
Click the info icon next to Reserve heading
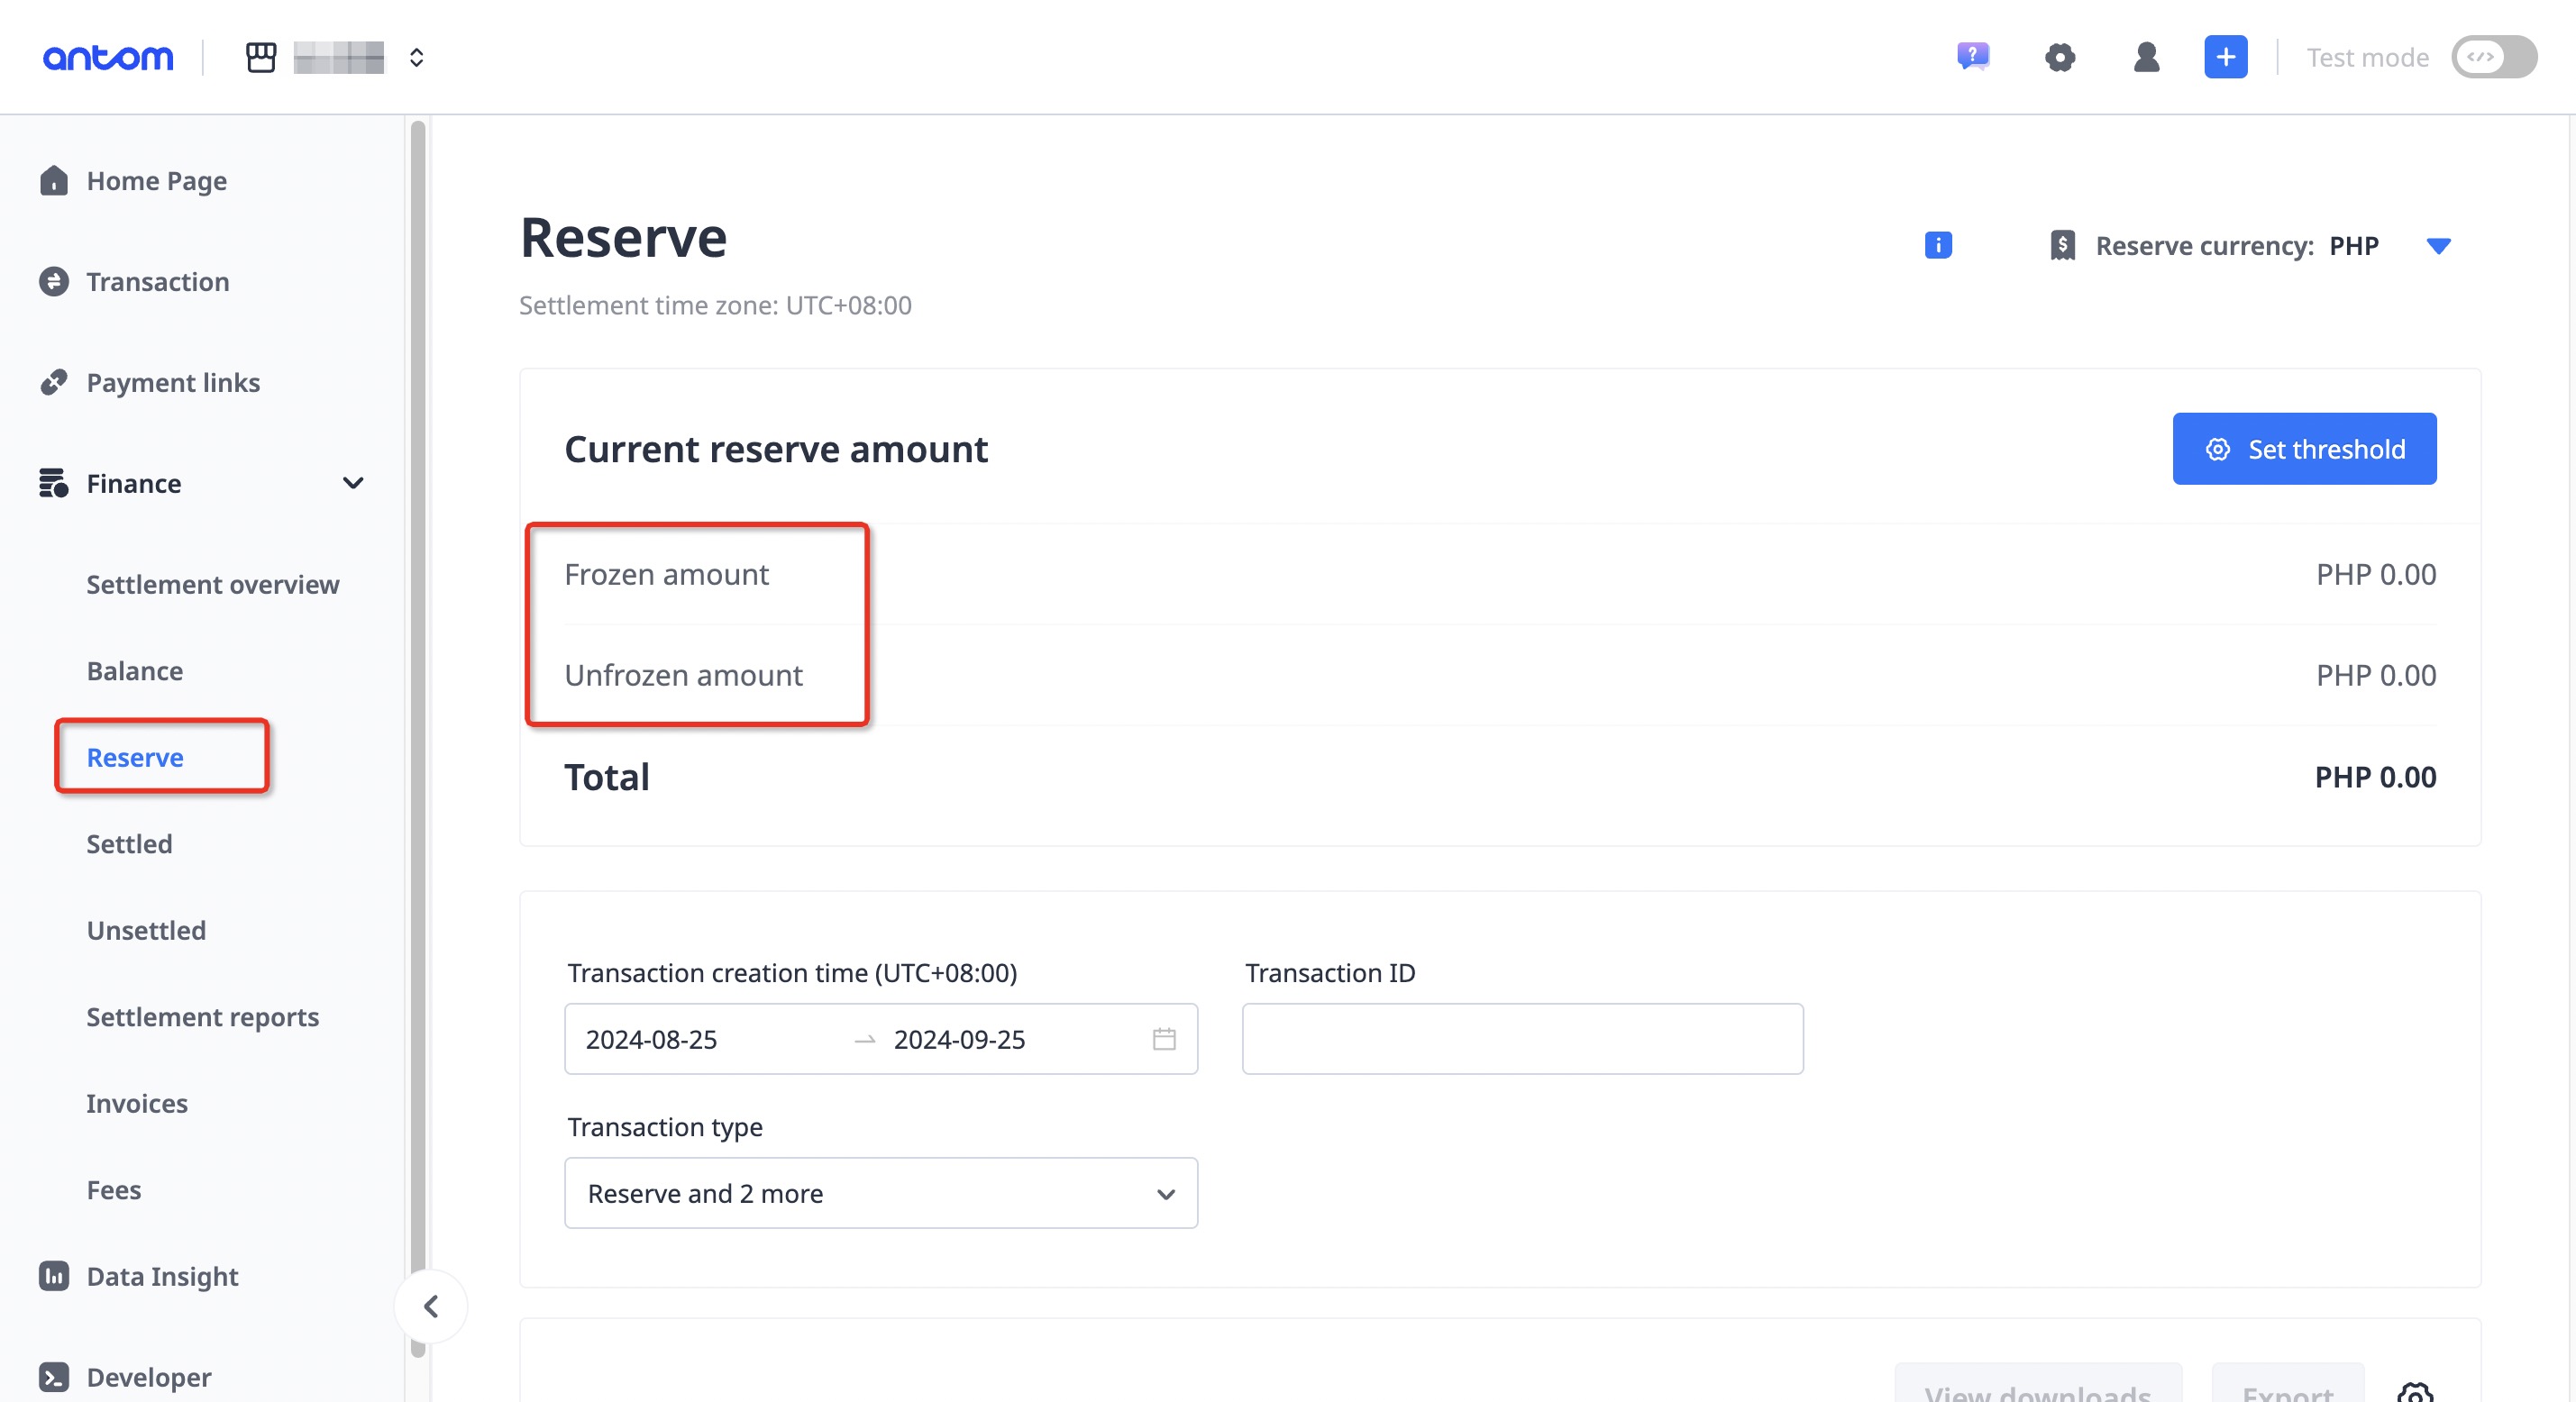pyautogui.click(x=1937, y=245)
